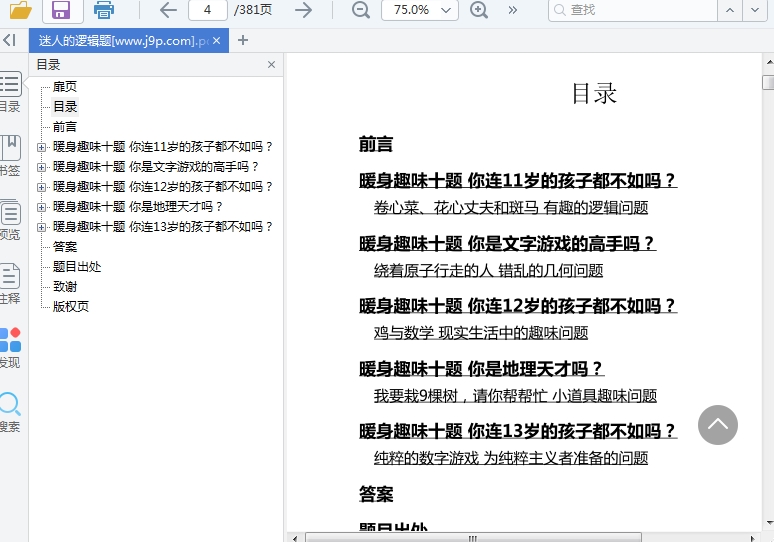Click the vertical scrollbar up arrow

[x=769, y=63]
